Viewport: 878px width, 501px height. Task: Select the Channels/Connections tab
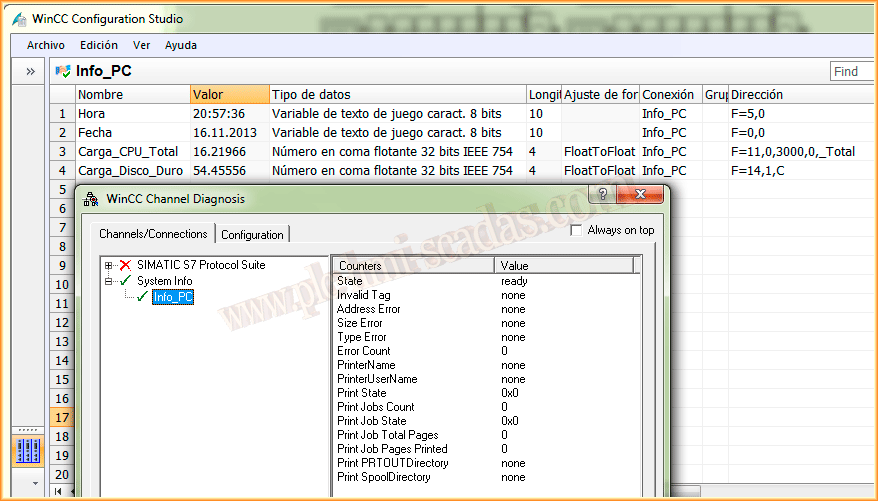pyautogui.click(x=153, y=233)
